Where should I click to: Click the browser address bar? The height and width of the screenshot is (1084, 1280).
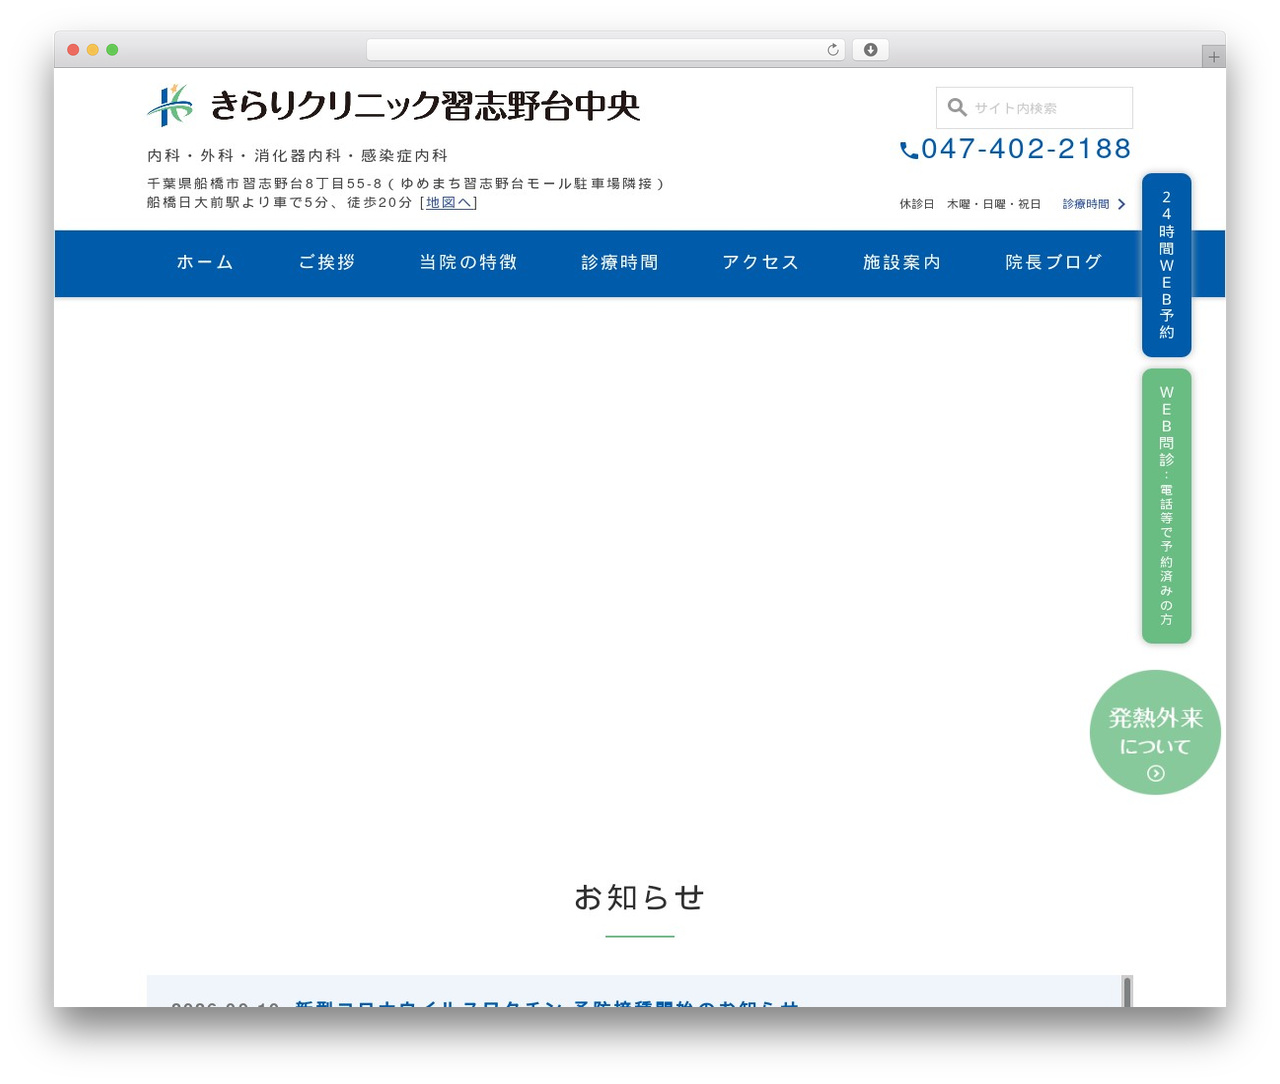pos(606,50)
